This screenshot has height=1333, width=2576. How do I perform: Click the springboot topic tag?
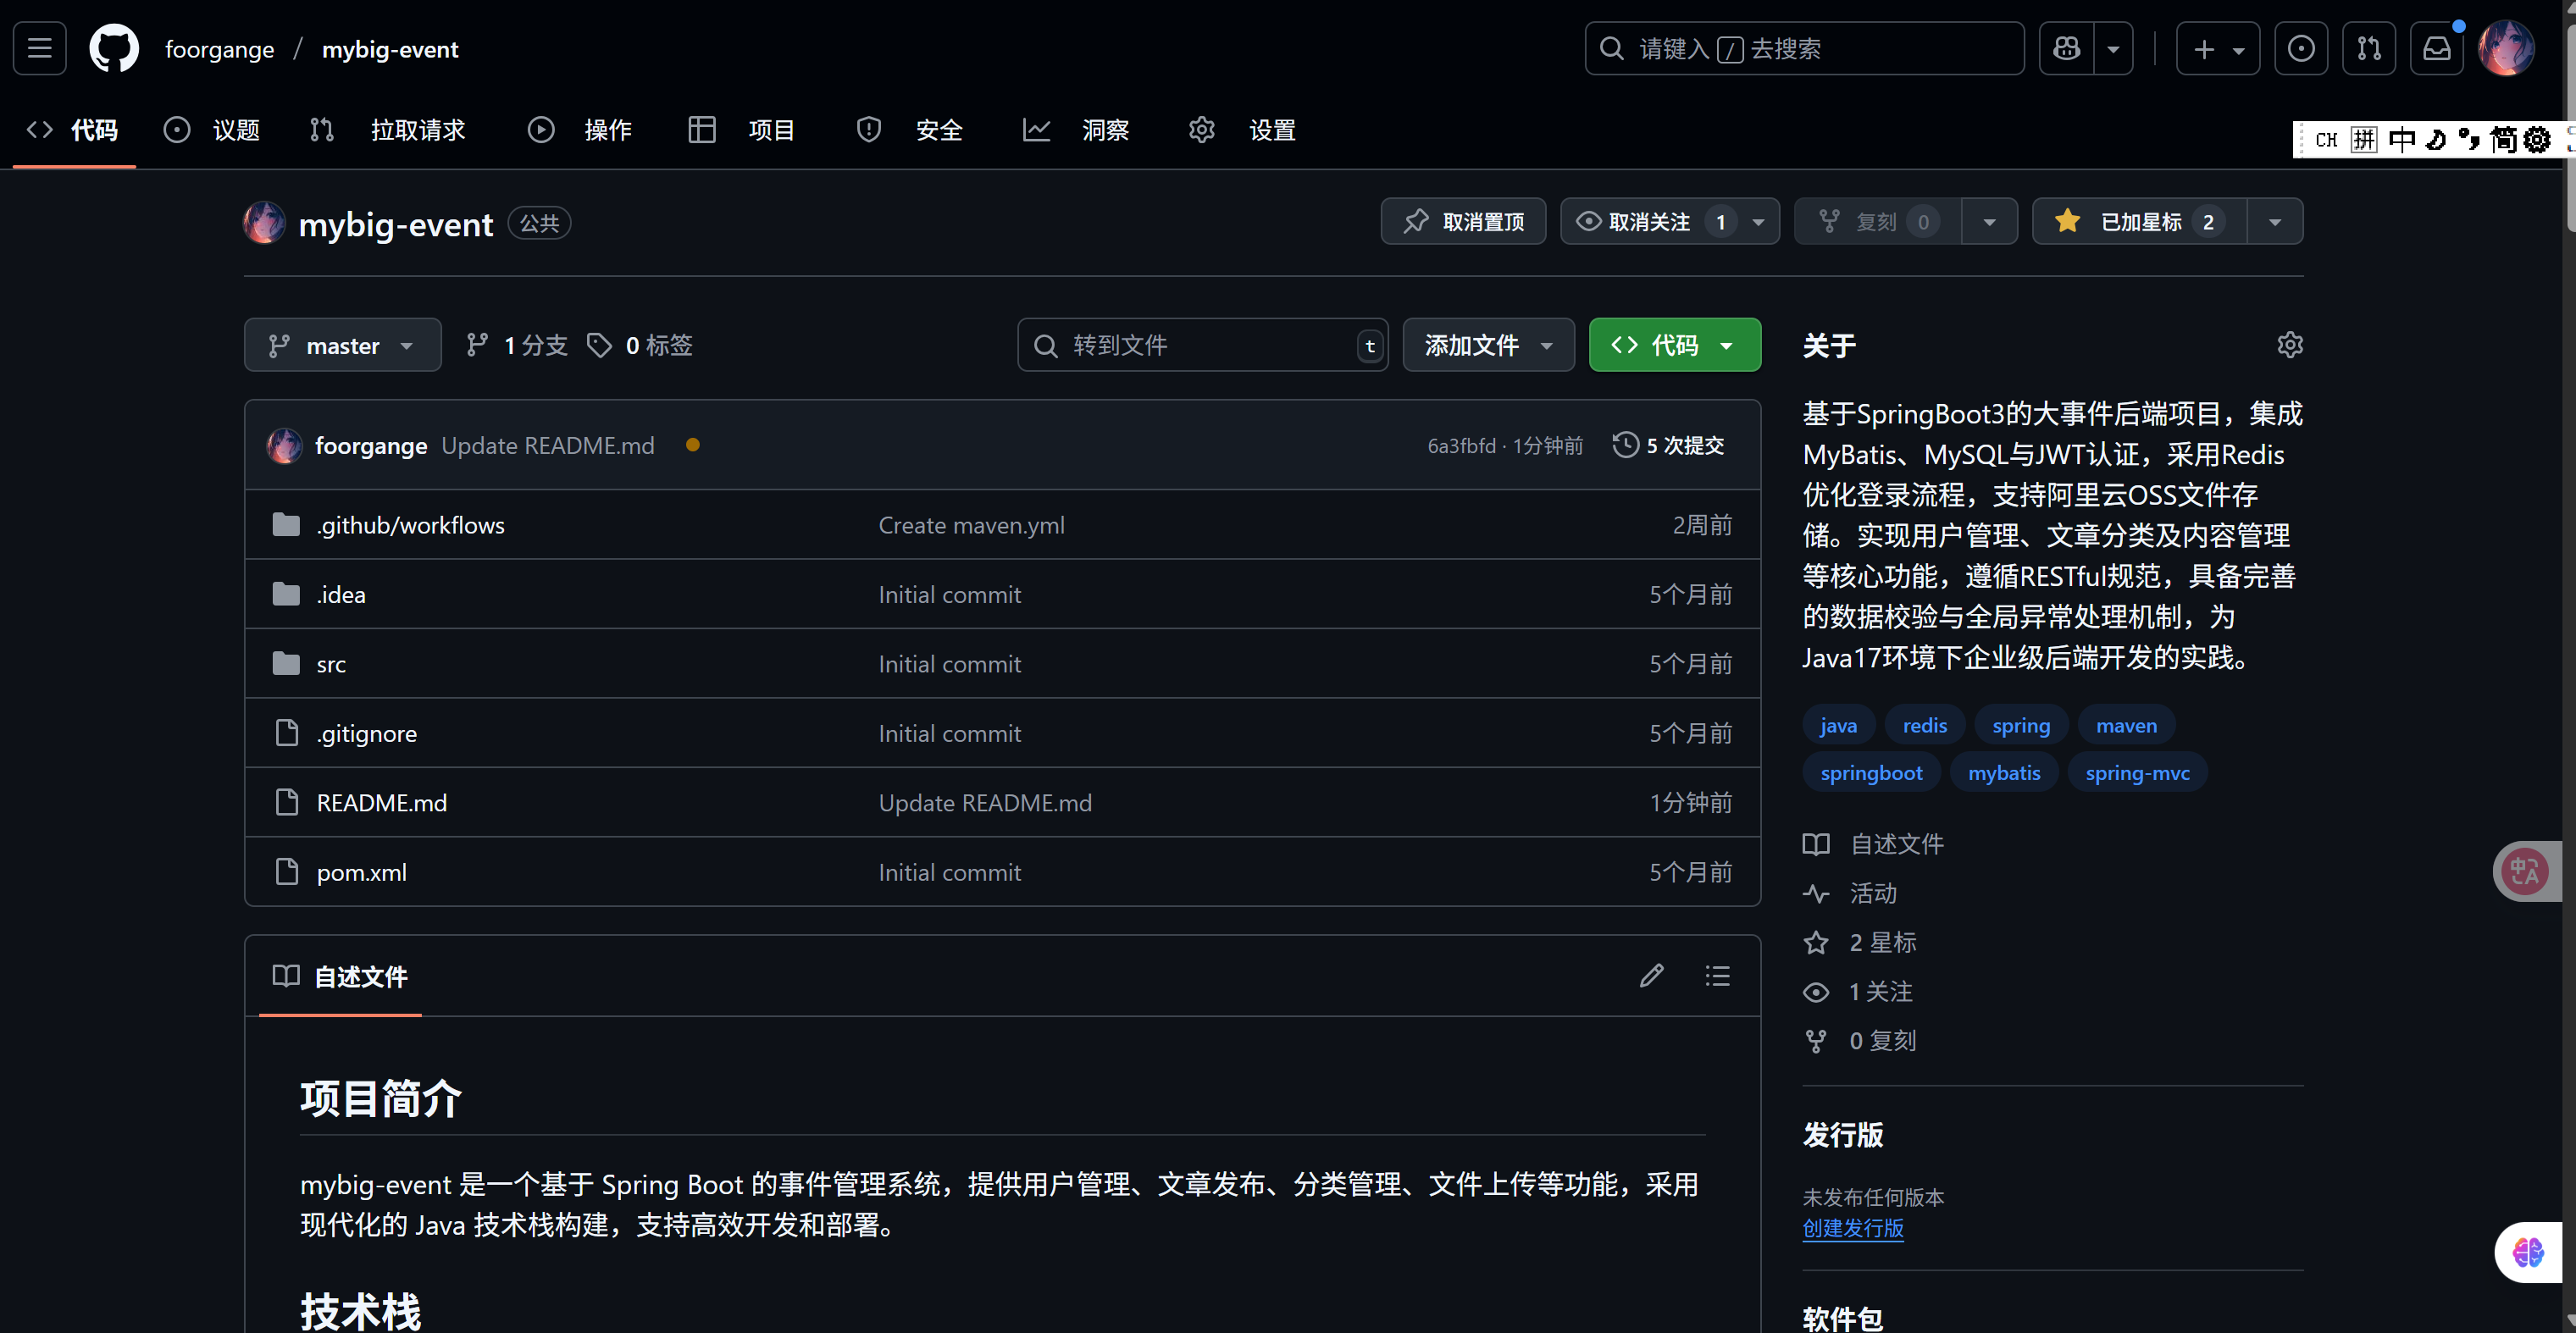coord(1871,772)
